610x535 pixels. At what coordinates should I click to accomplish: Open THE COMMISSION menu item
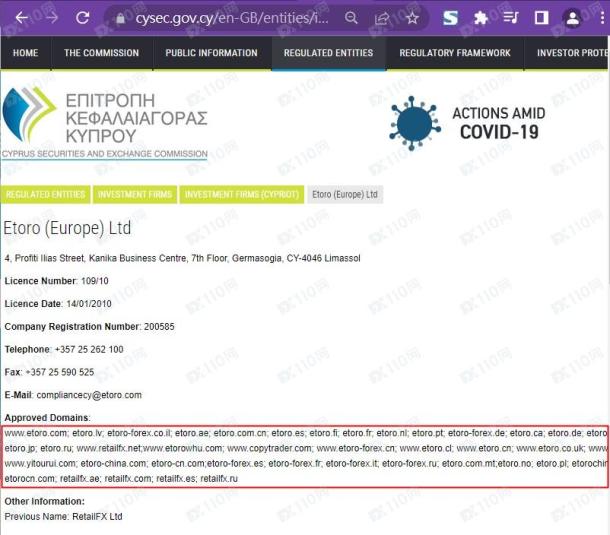point(102,53)
